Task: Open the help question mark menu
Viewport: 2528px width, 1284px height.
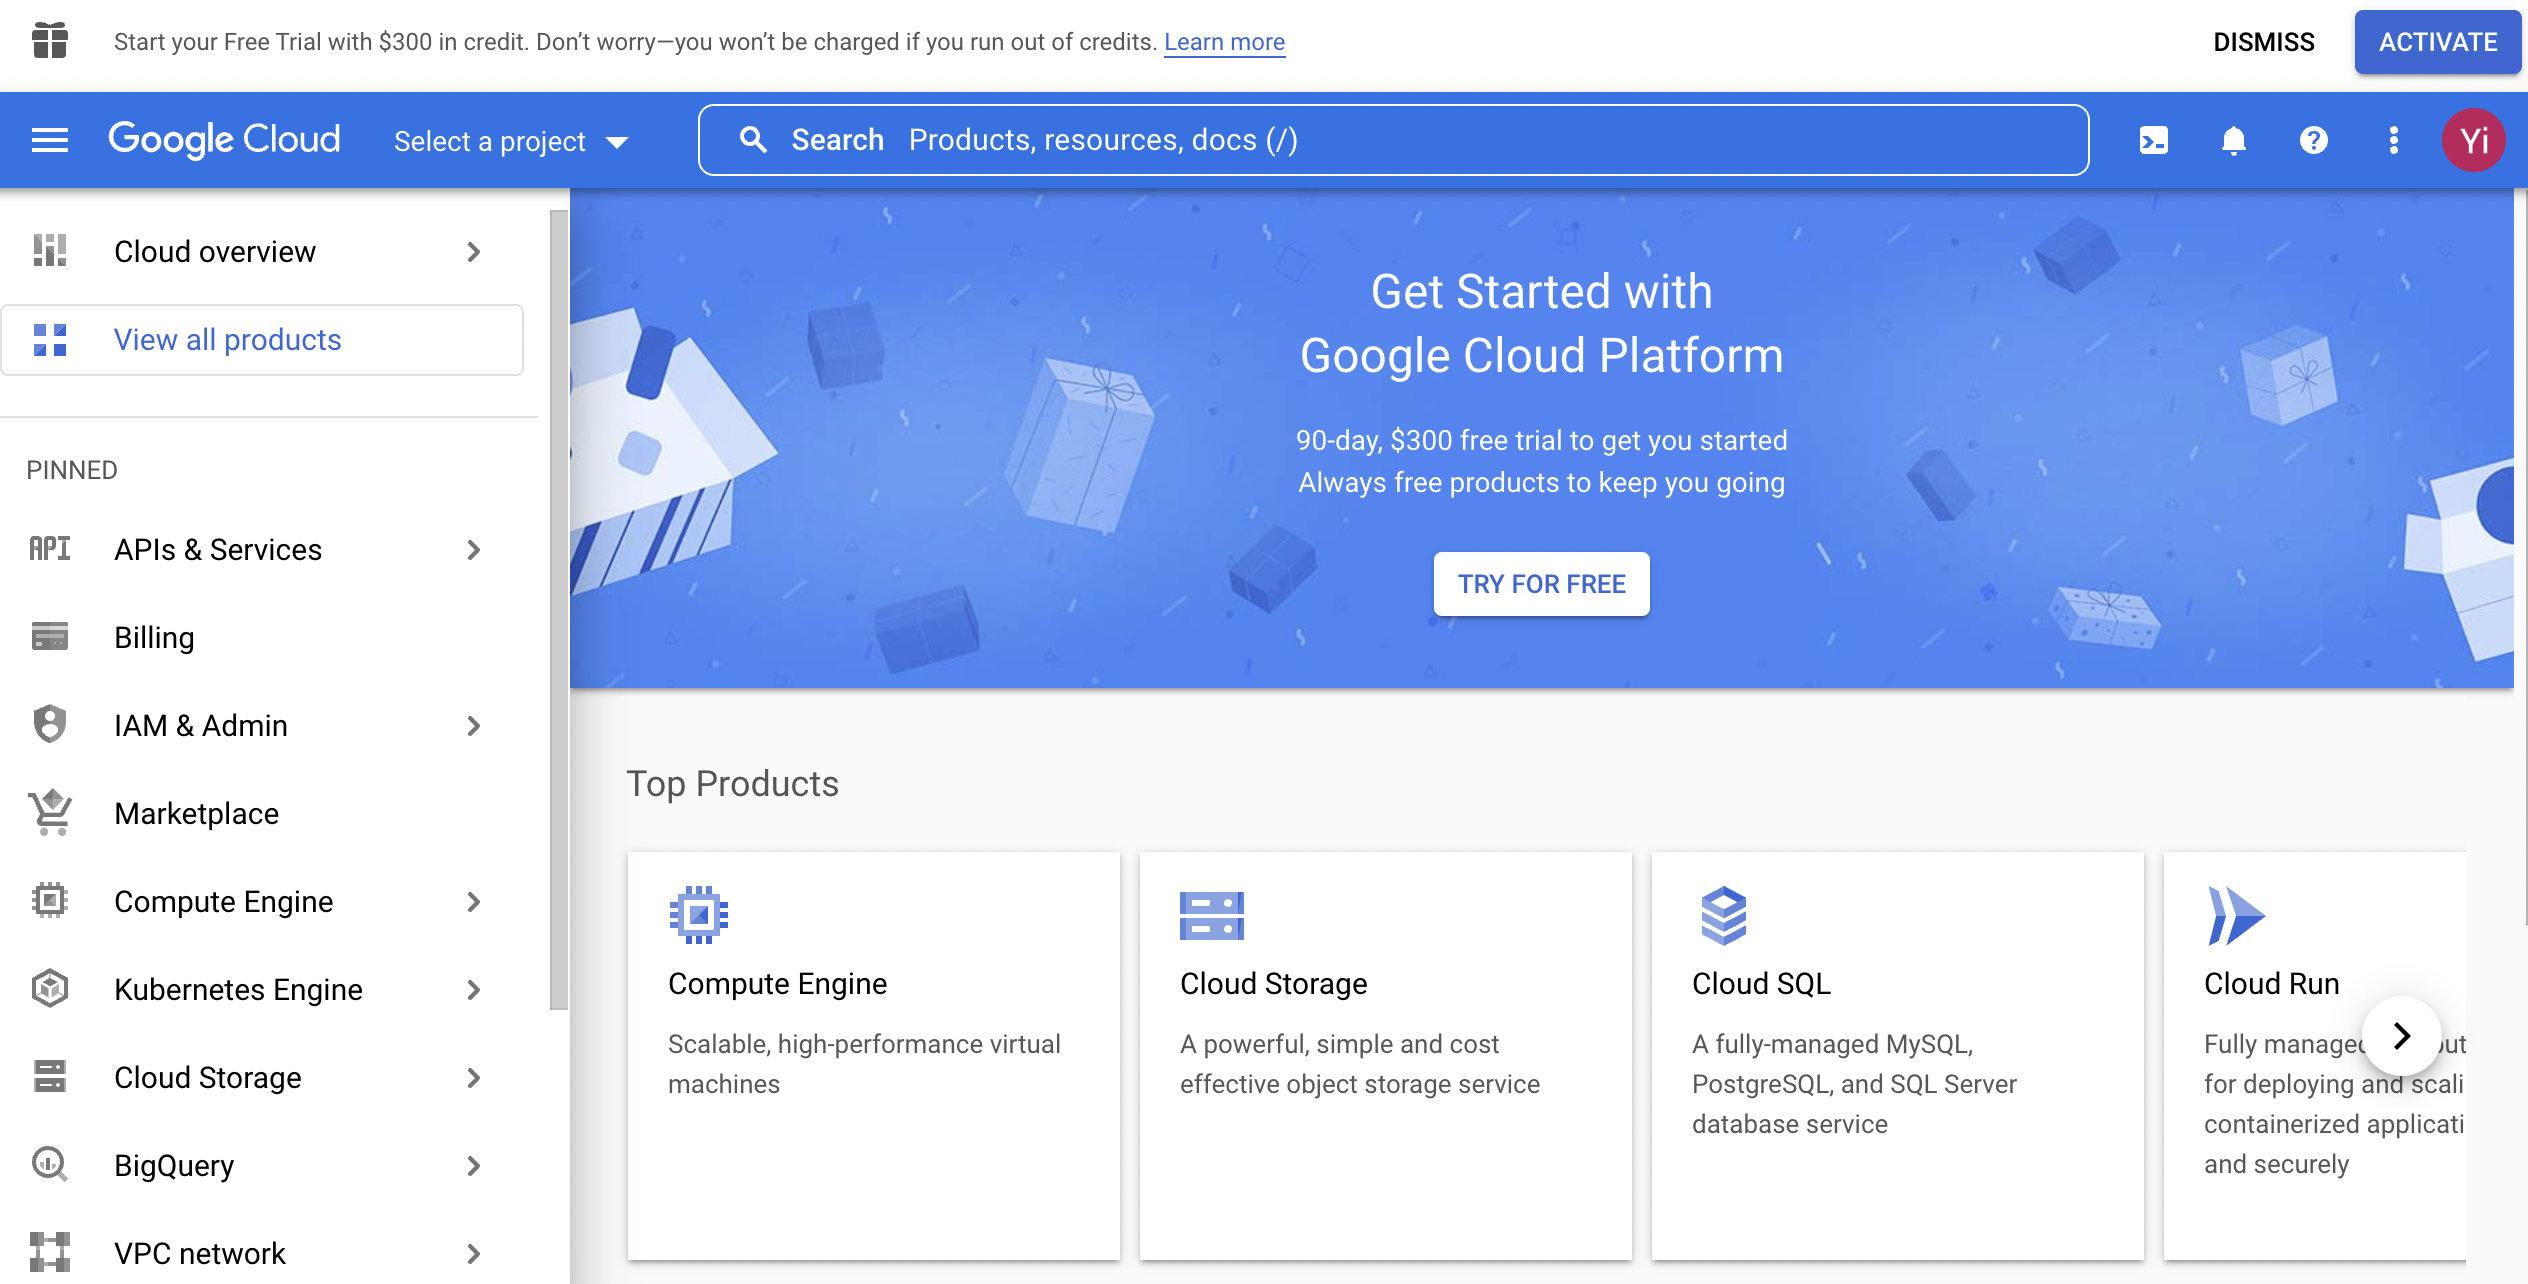Action: (x=2314, y=140)
